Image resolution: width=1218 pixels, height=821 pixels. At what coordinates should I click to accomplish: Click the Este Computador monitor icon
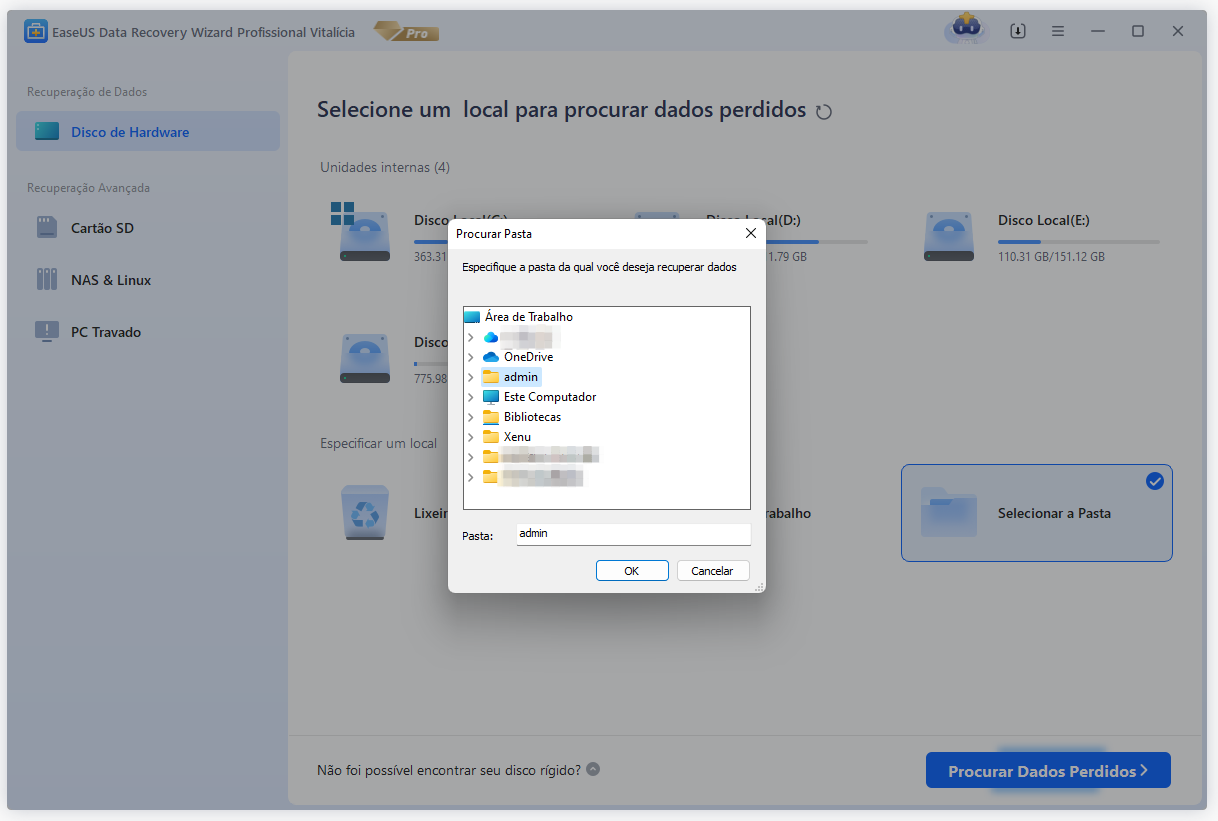click(490, 397)
